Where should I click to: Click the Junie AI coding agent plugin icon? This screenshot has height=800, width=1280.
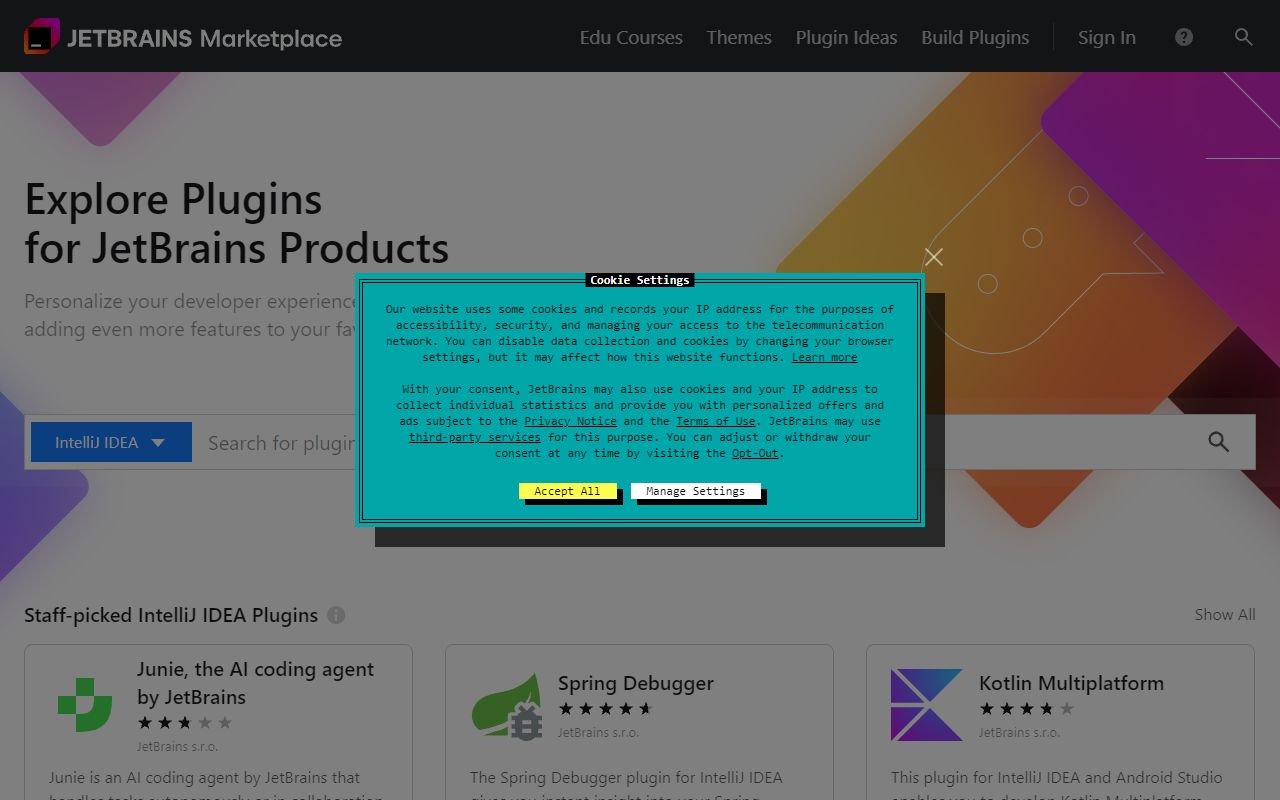85,705
